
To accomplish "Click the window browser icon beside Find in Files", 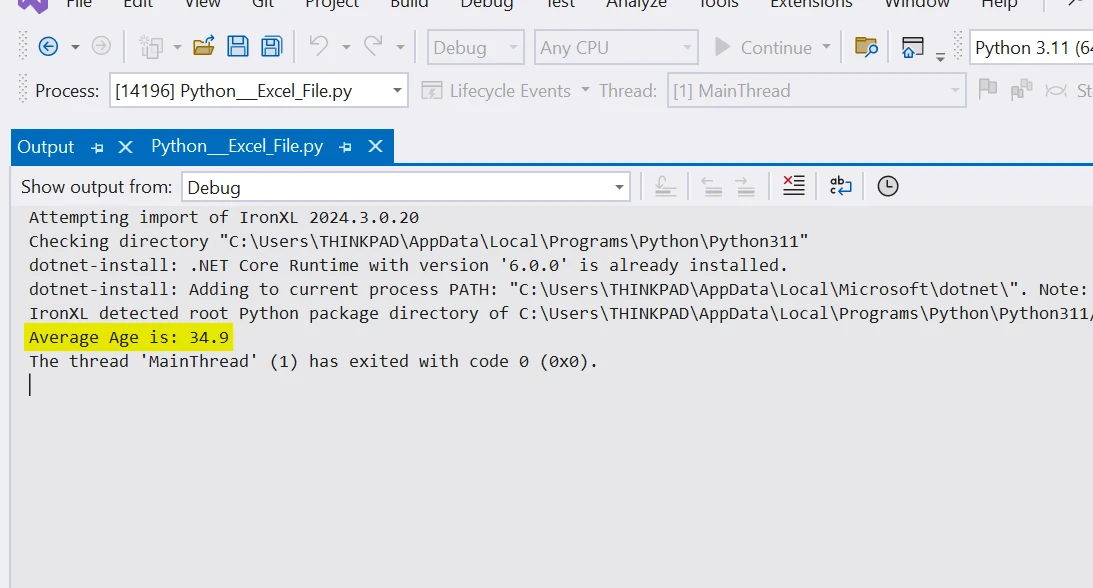I will pos(912,47).
